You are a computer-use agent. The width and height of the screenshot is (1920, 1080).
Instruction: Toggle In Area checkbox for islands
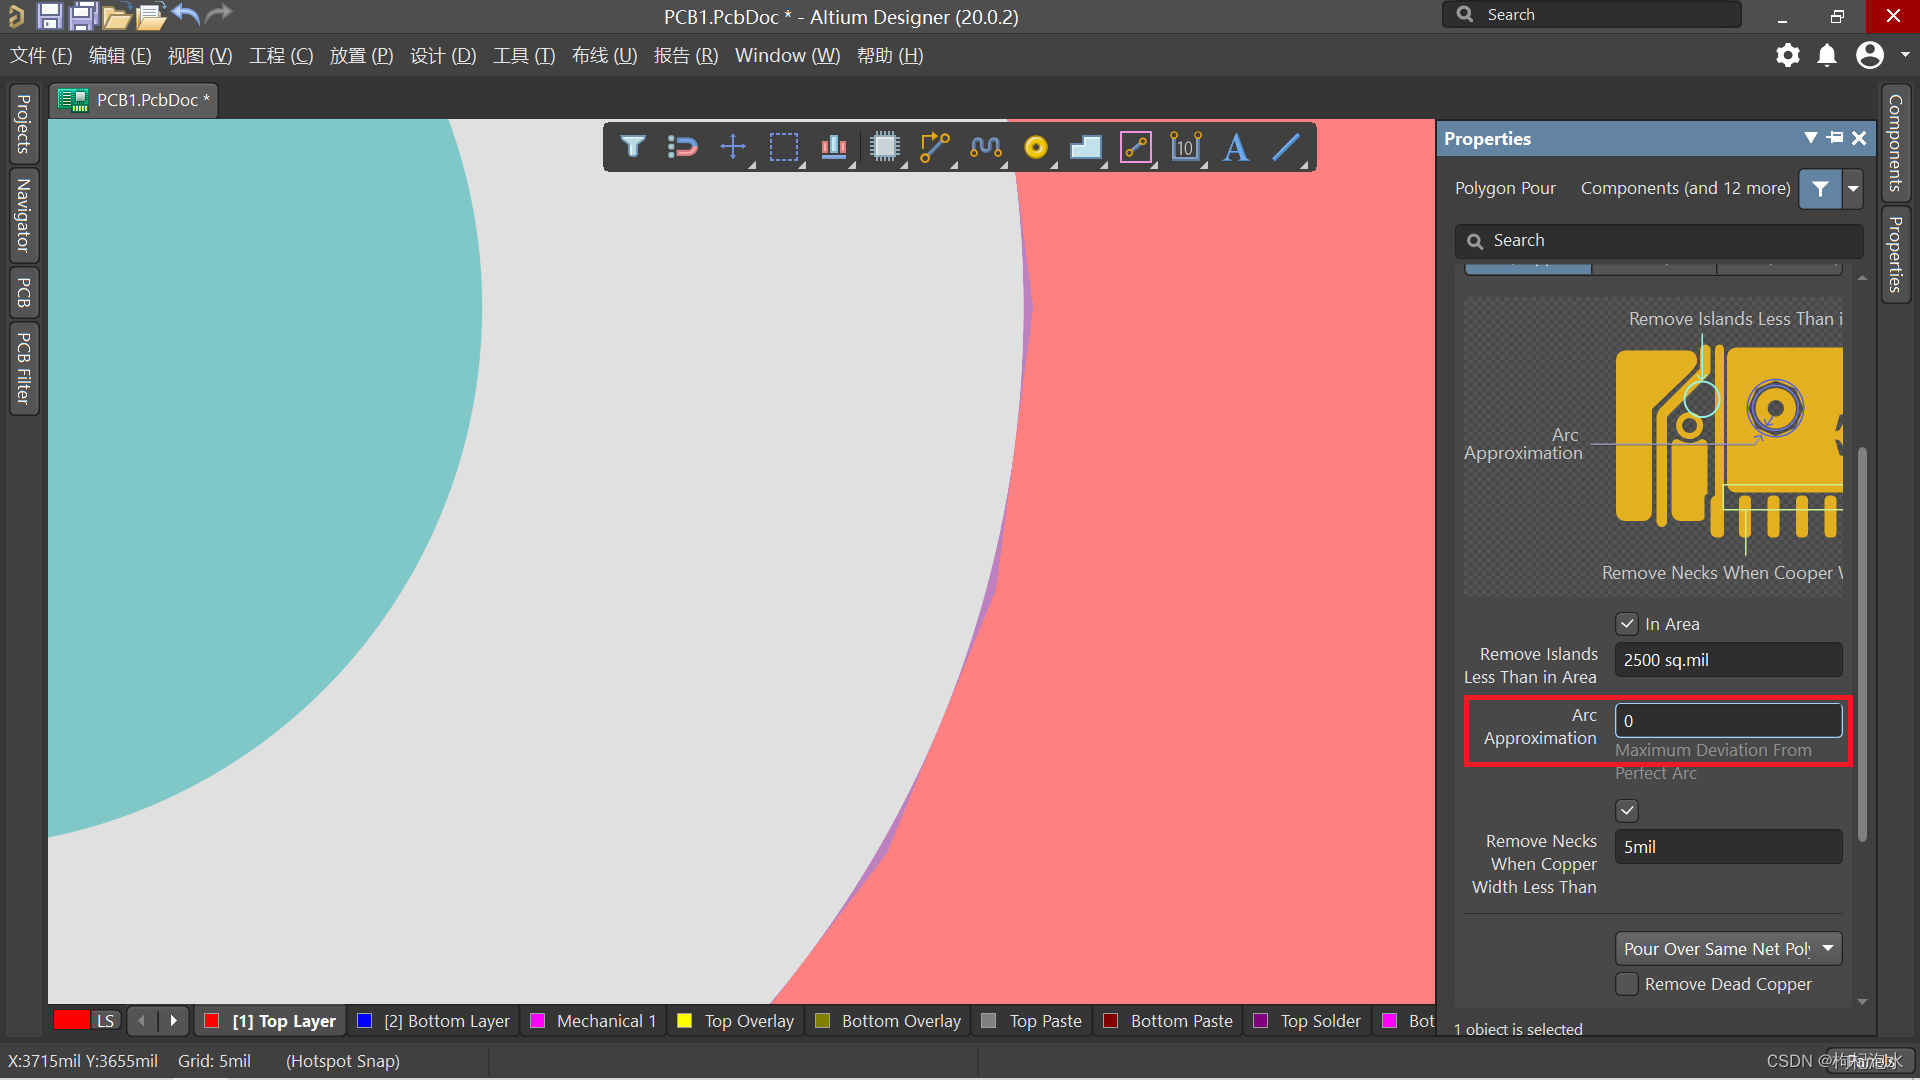click(x=1625, y=622)
